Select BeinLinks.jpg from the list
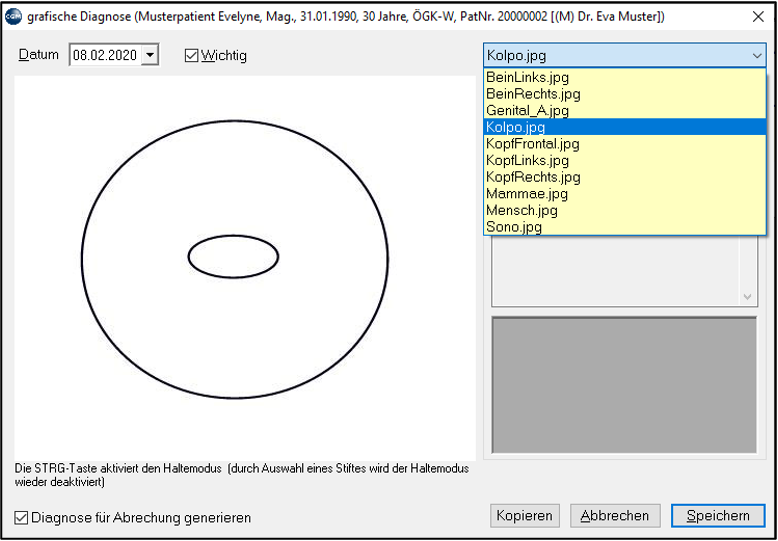Image resolution: width=778 pixels, height=541 pixels. click(625, 77)
